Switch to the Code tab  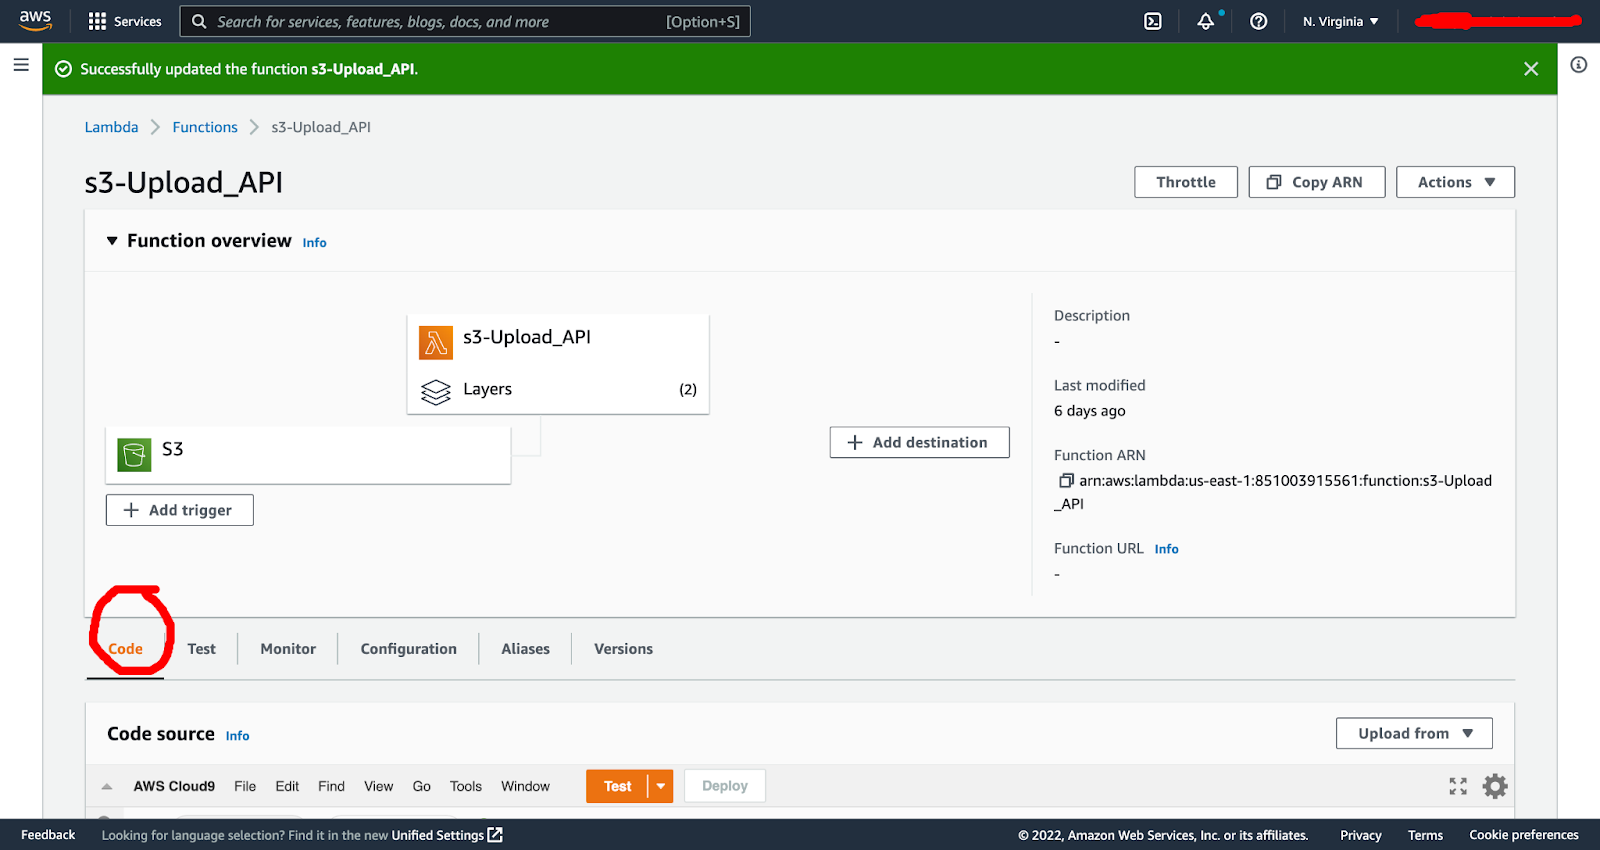(126, 649)
